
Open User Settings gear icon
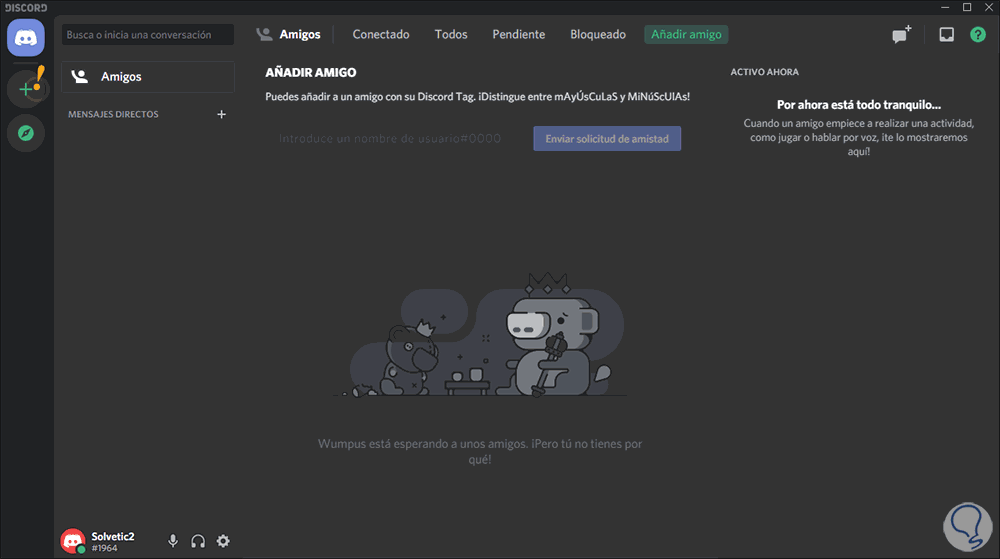[223, 541]
